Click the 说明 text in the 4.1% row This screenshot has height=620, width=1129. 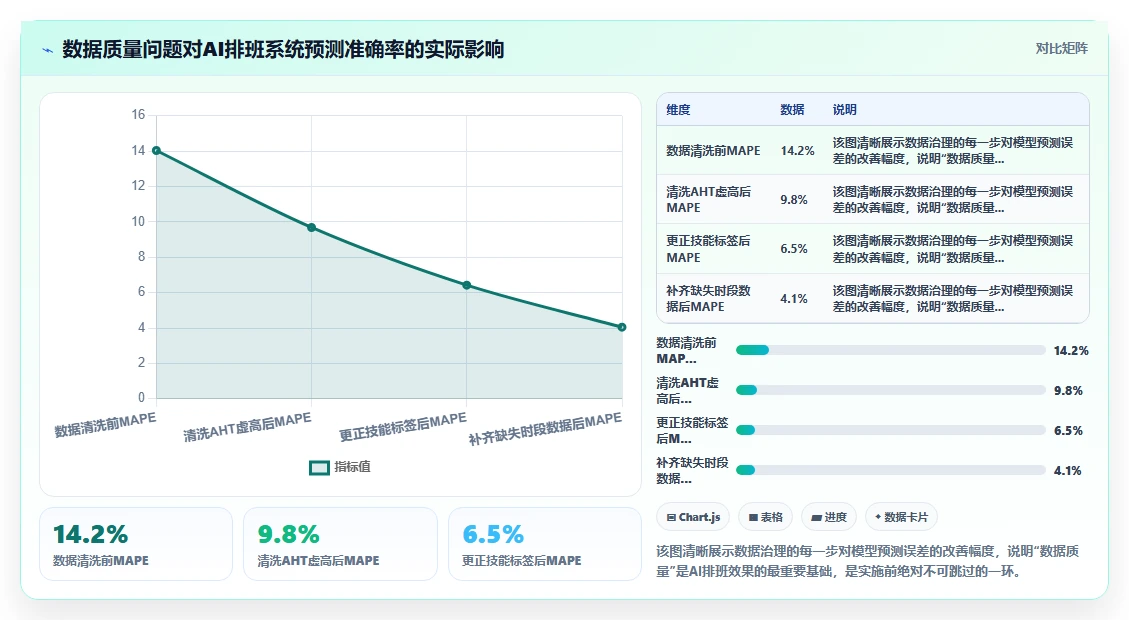click(953, 298)
